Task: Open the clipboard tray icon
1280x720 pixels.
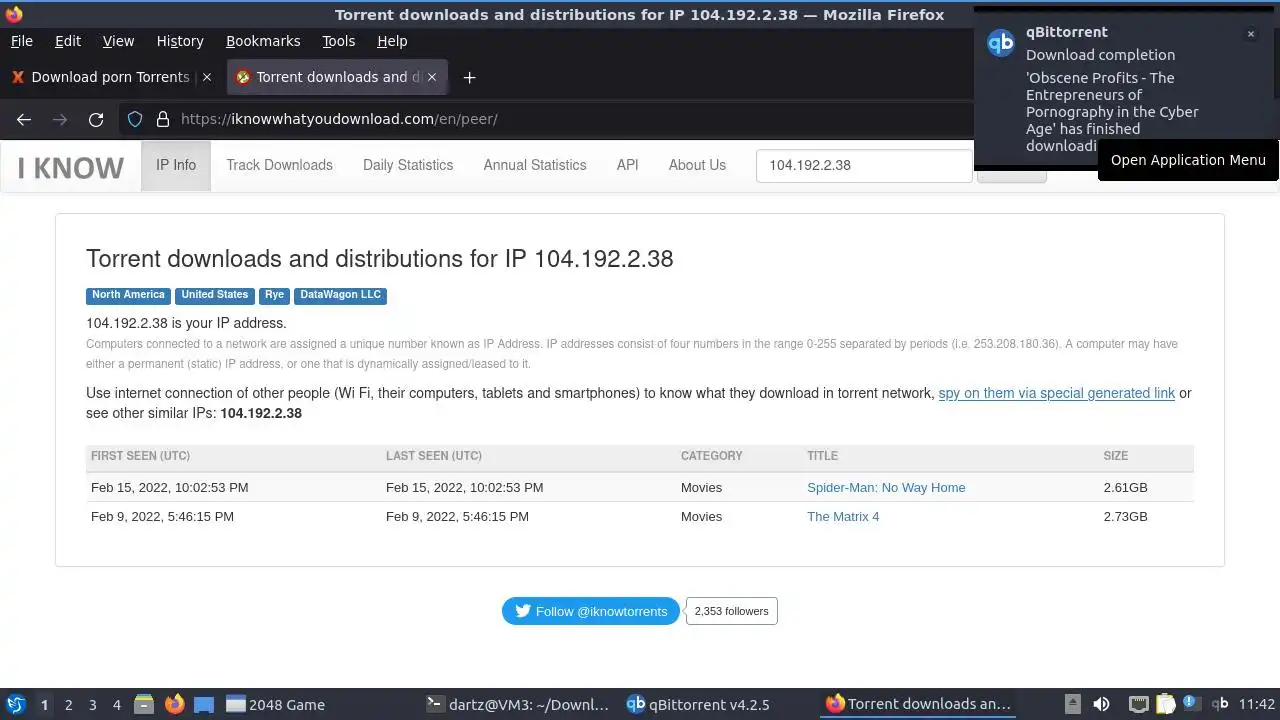Action: [x=1165, y=704]
